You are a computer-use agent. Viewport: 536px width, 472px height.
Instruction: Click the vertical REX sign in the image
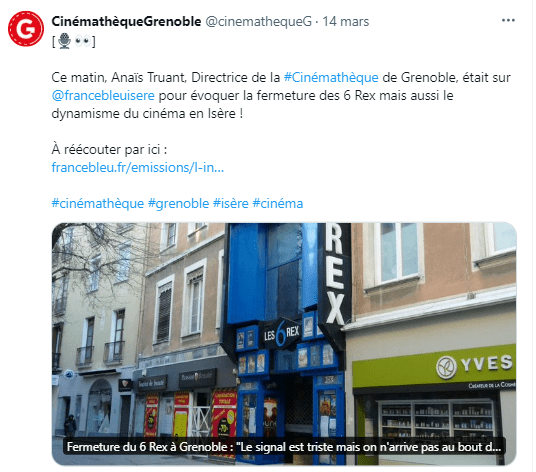point(335,274)
